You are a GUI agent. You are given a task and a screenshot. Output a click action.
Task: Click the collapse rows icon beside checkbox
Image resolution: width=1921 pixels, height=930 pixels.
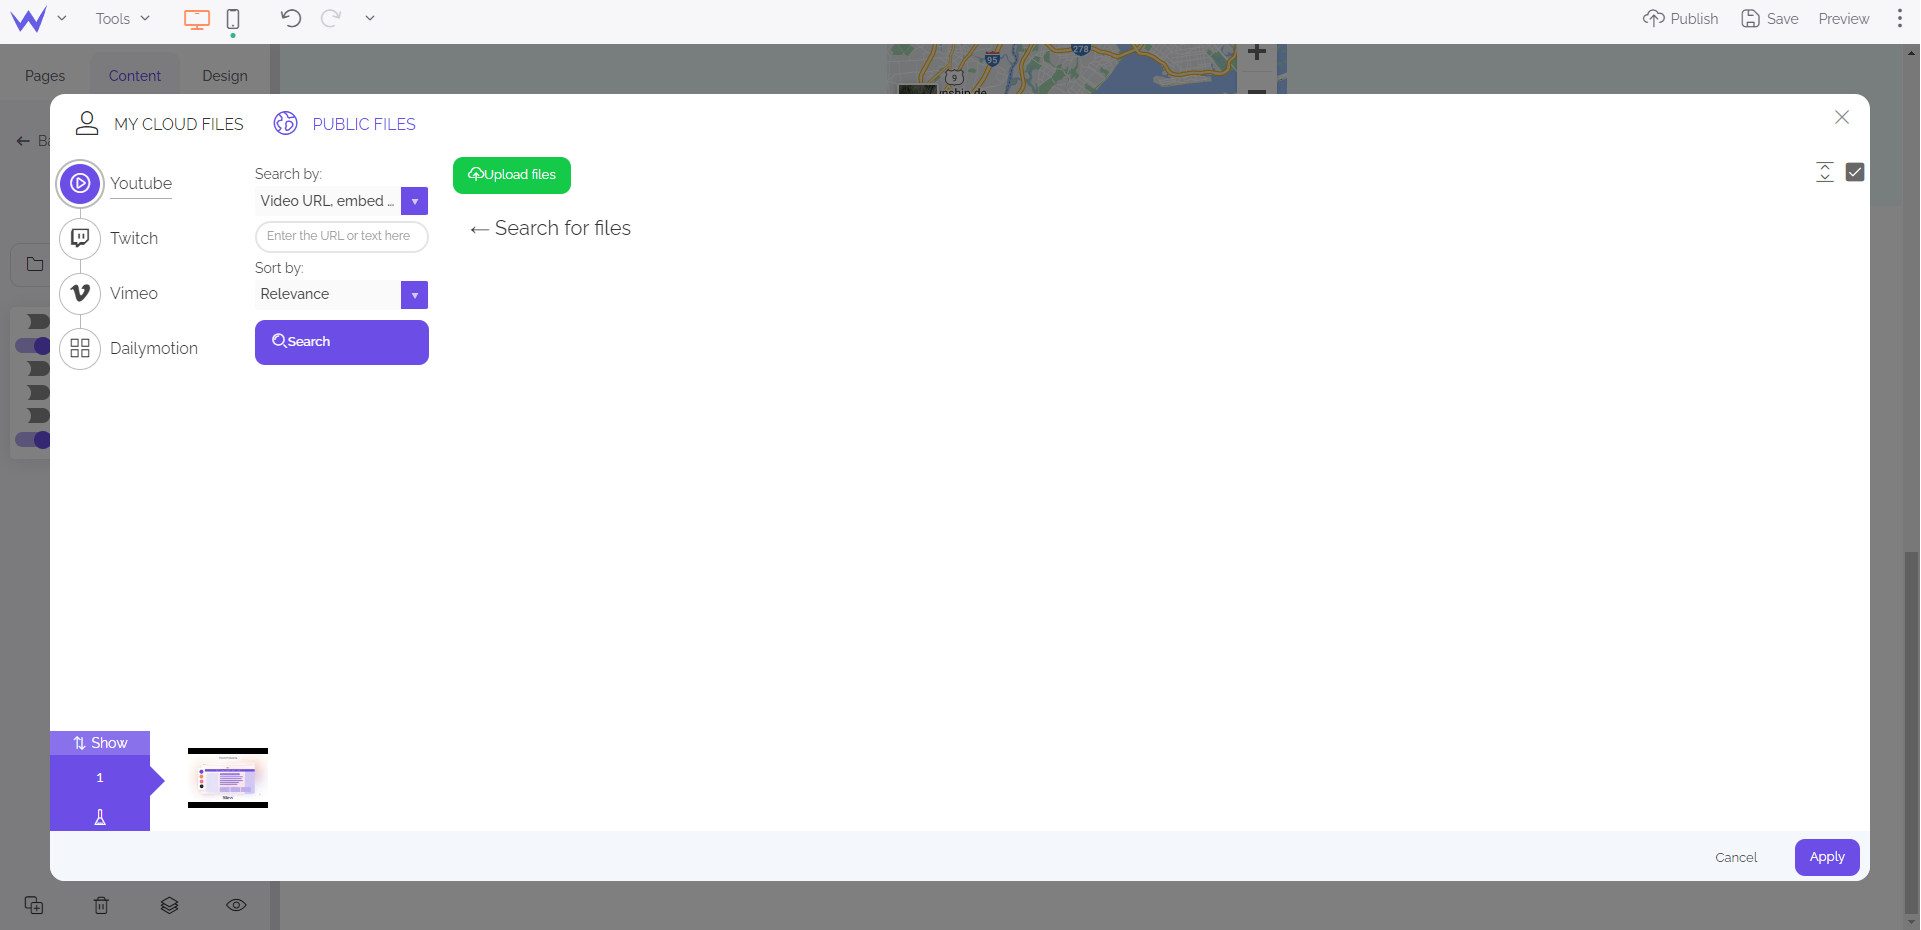[1824, 172]
